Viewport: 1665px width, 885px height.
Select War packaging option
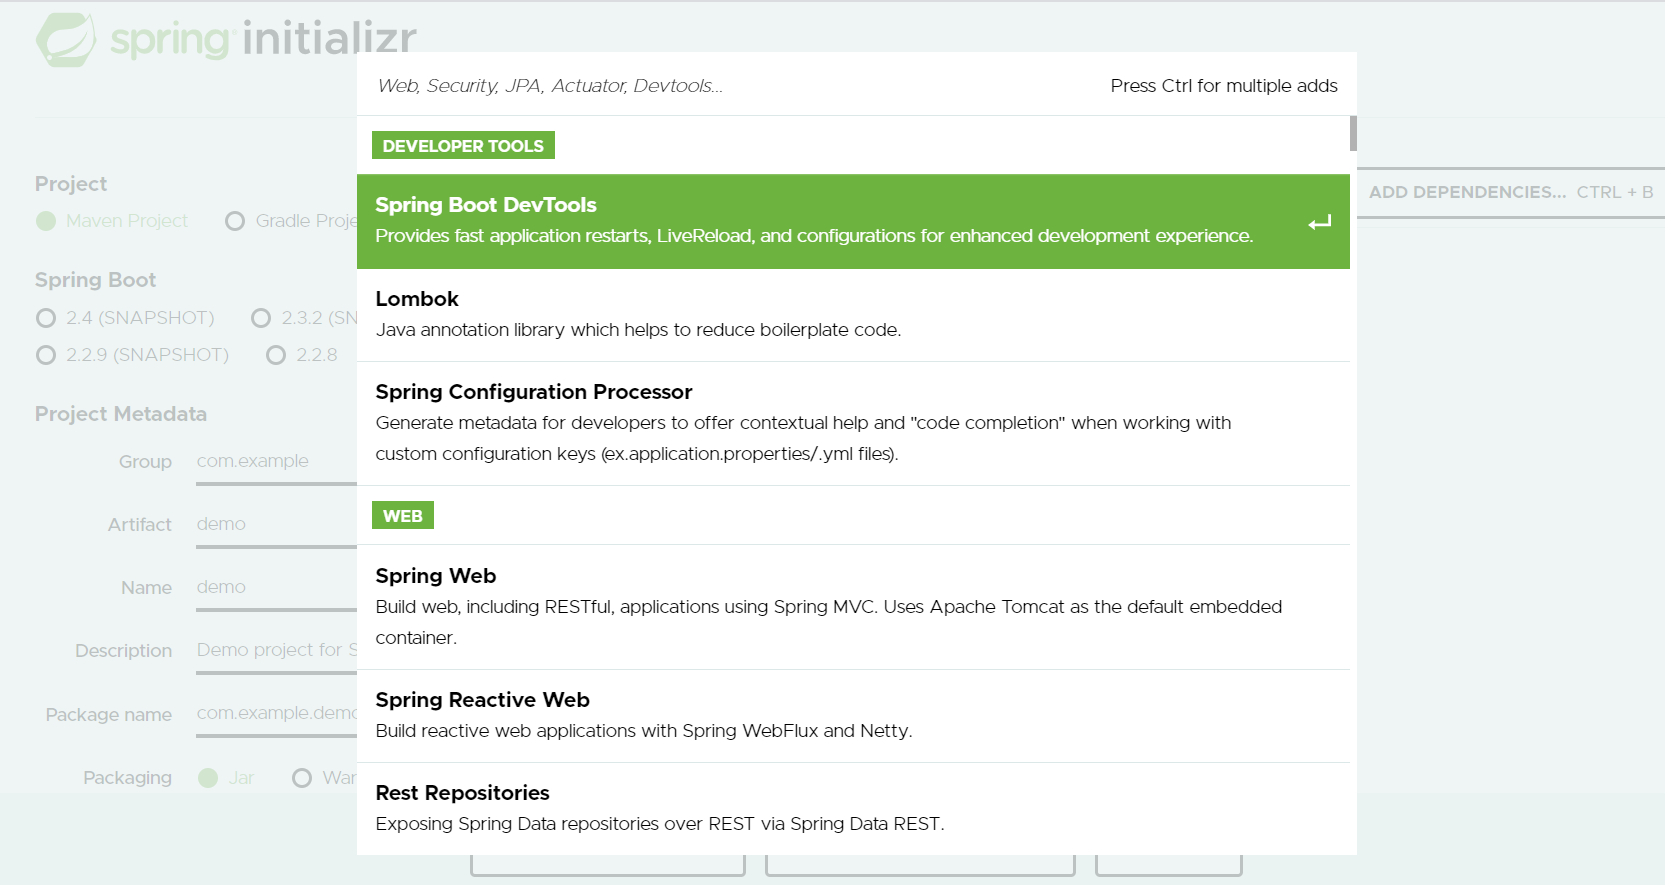302,778
